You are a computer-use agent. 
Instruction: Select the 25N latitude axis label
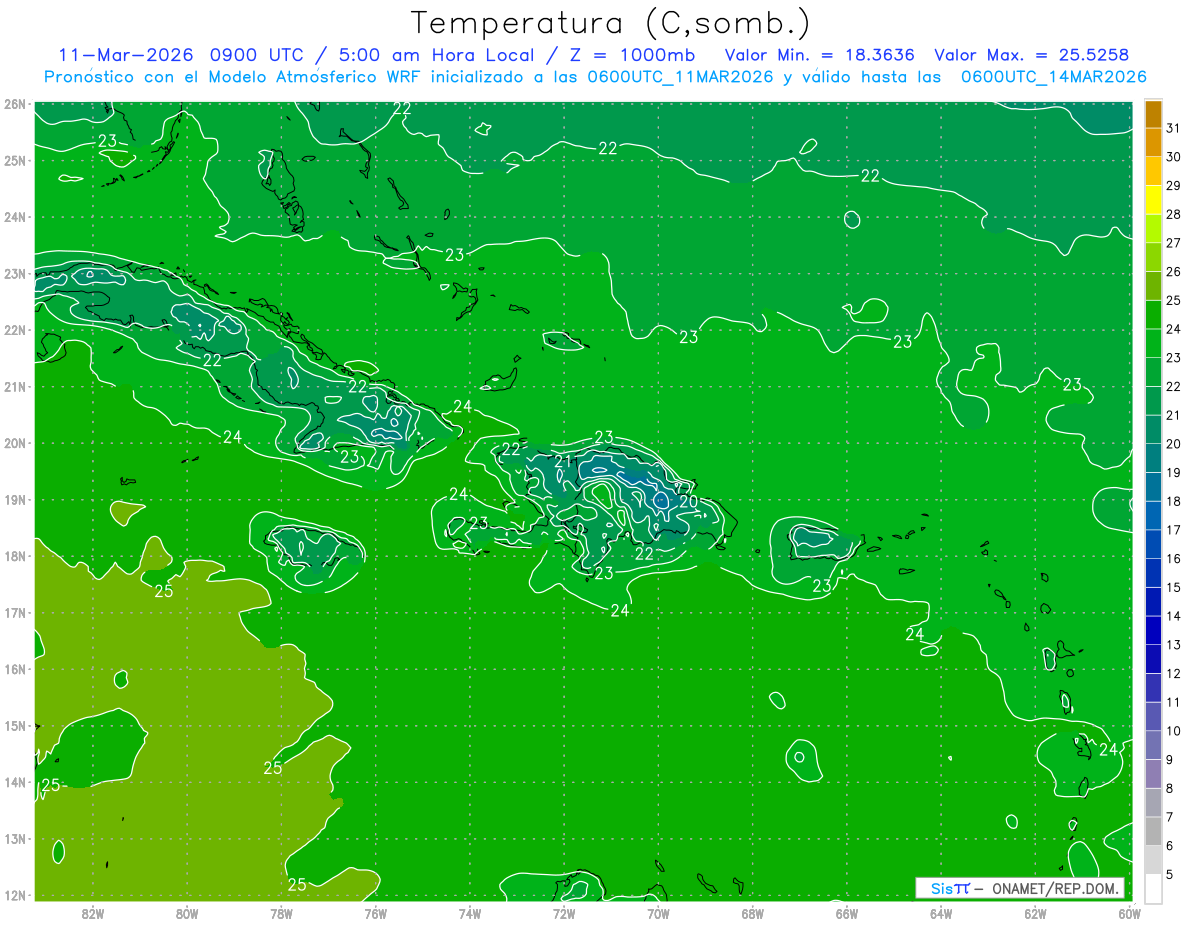tap(15, 161)
